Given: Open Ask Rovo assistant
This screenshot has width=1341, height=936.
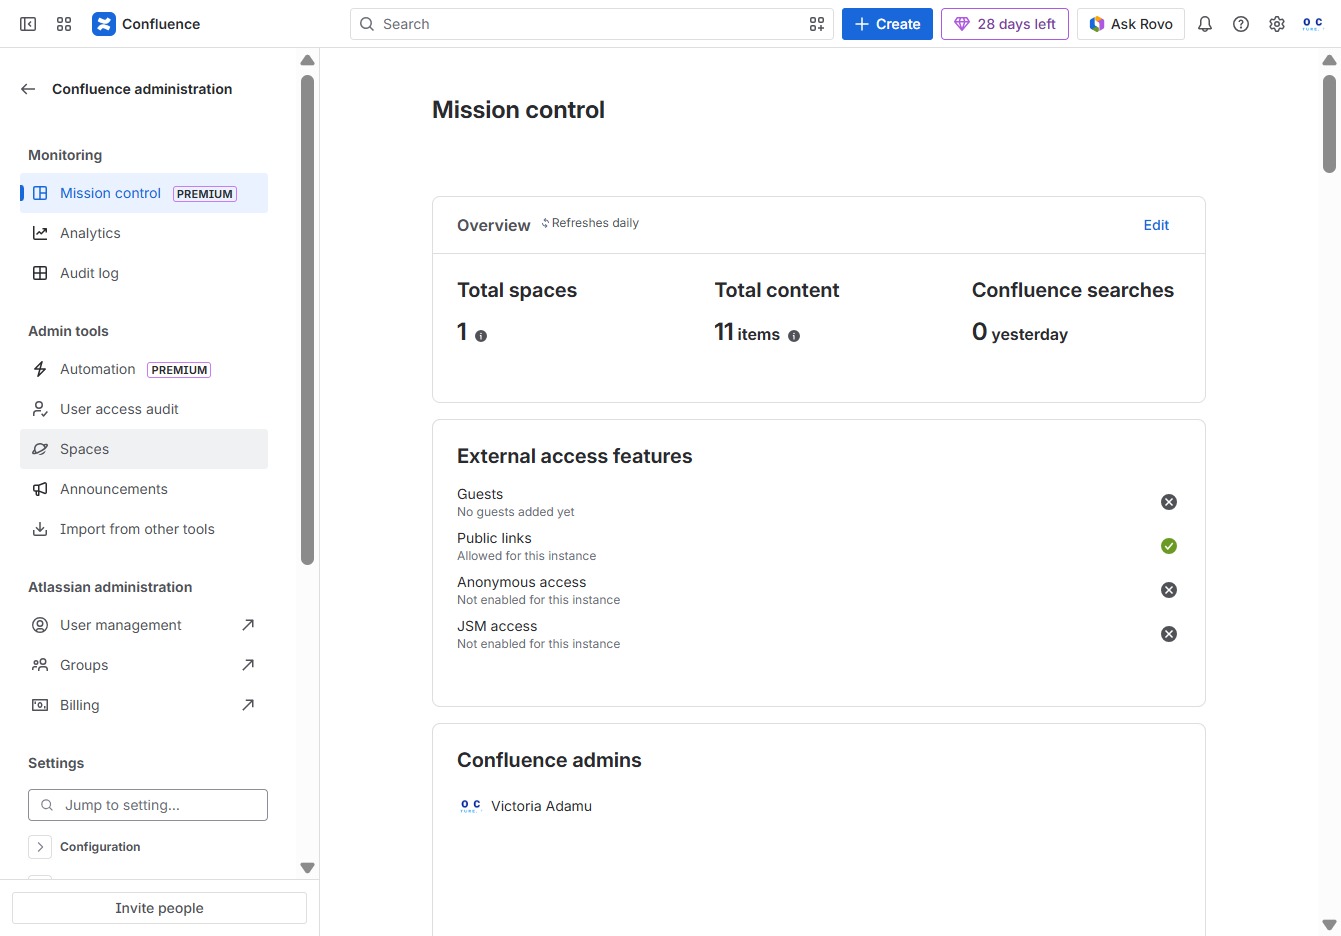Looking at the screenshot, I should click(1131, 24).
